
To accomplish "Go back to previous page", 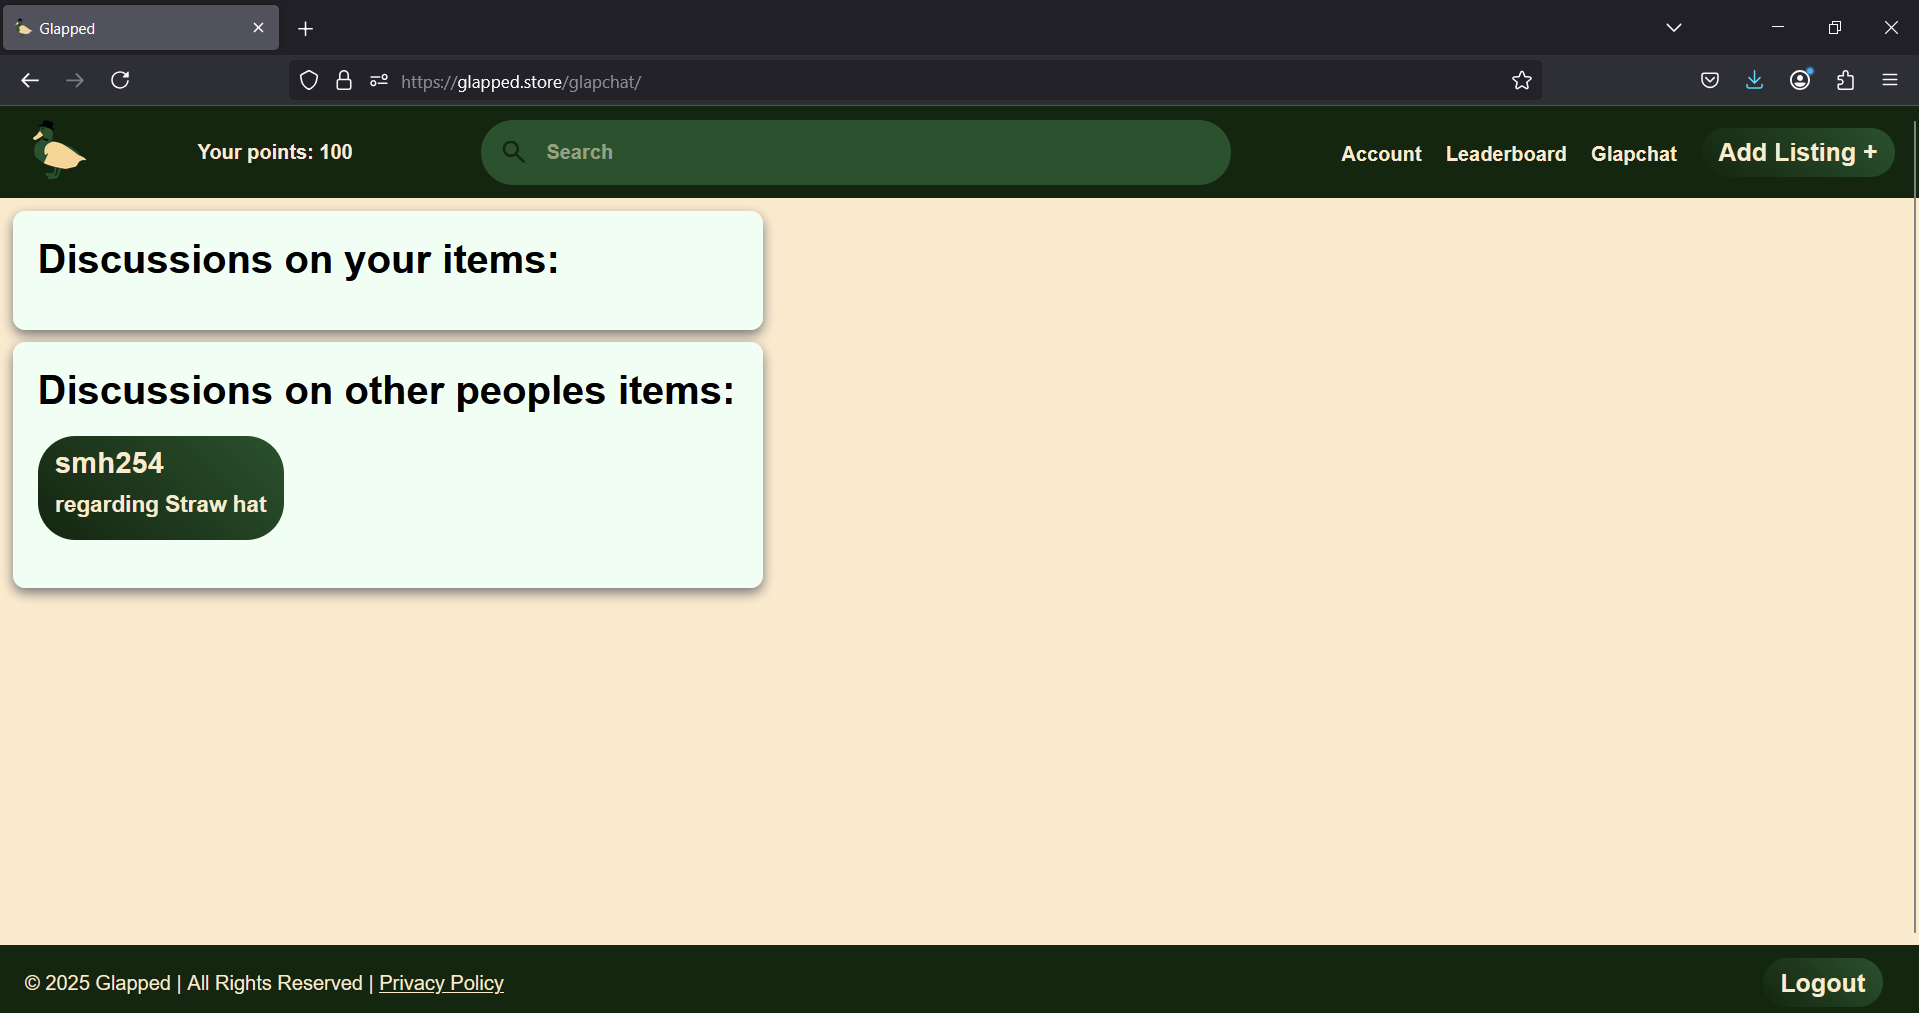I will [30, 80].
